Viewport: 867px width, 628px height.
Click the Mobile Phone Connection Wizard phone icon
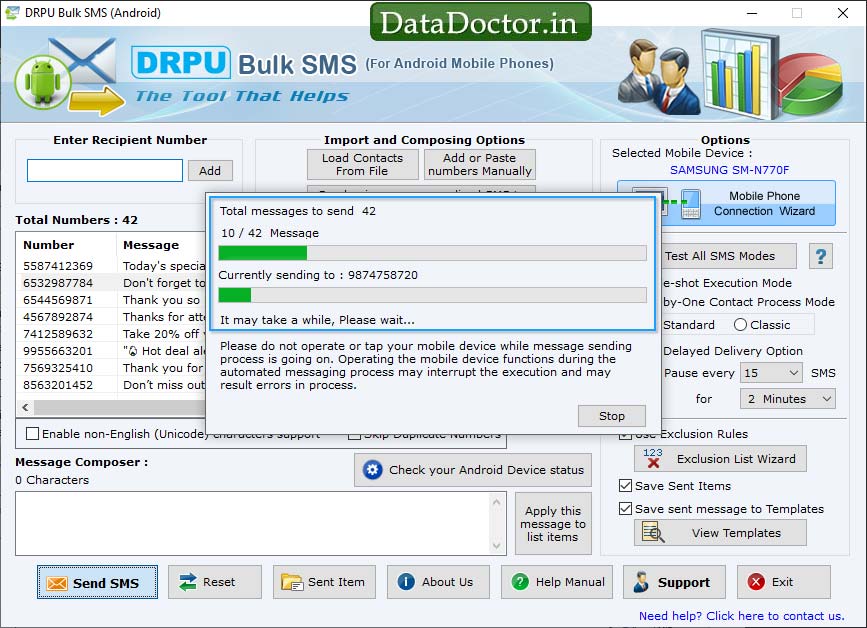pos(690,203)
